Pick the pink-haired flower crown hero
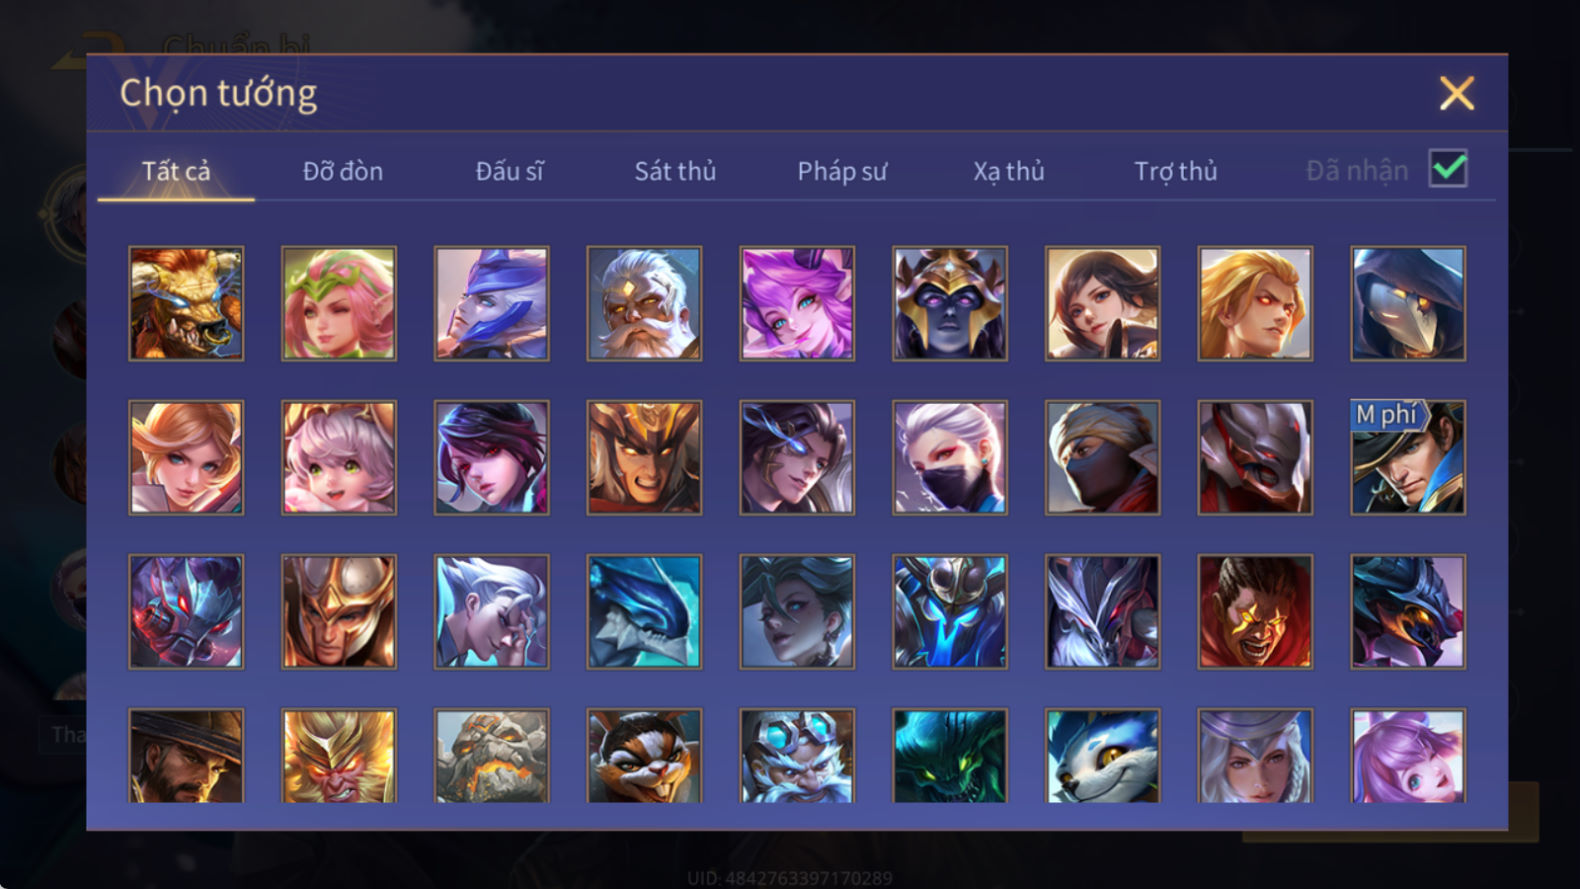Screen dimensions: 1580x889 click(339, 303)
